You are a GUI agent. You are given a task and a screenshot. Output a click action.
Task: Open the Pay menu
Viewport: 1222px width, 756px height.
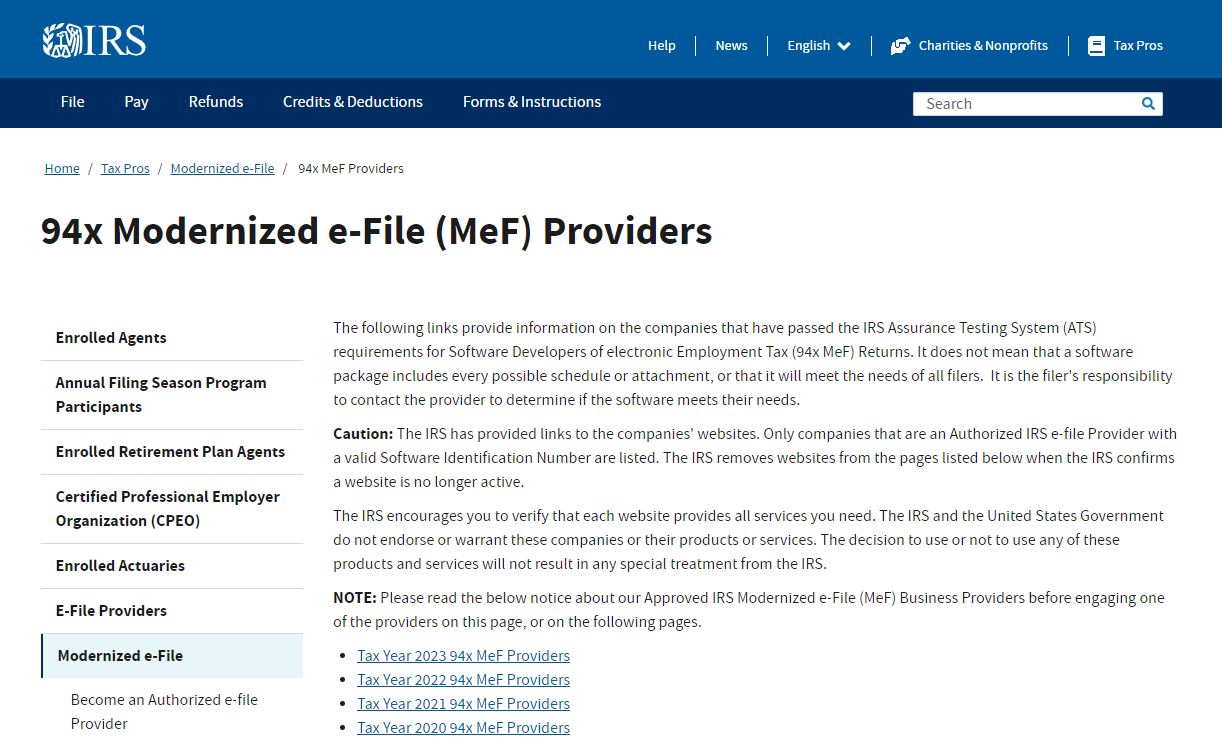pyautogui.click(x=136, y=102)
